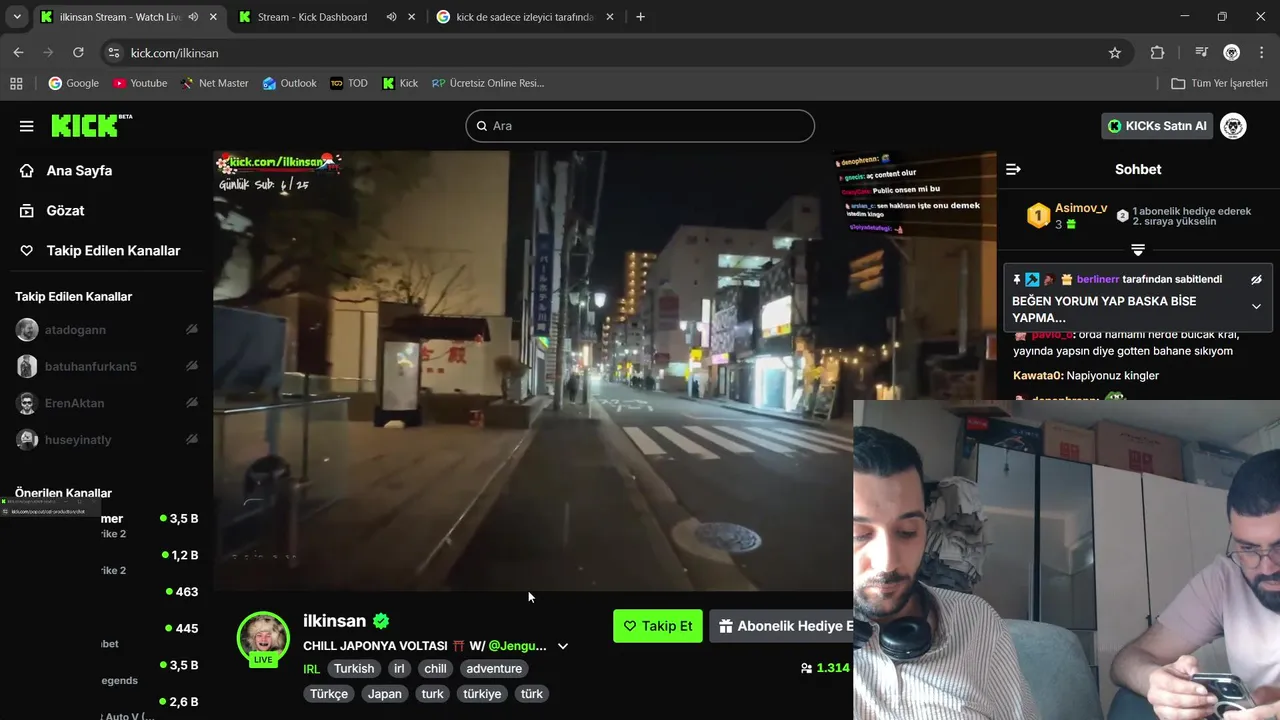Click the verified badge next to ilkinsan
Viewport: 1280px width, 720px height.
click(x=381, y=621)
